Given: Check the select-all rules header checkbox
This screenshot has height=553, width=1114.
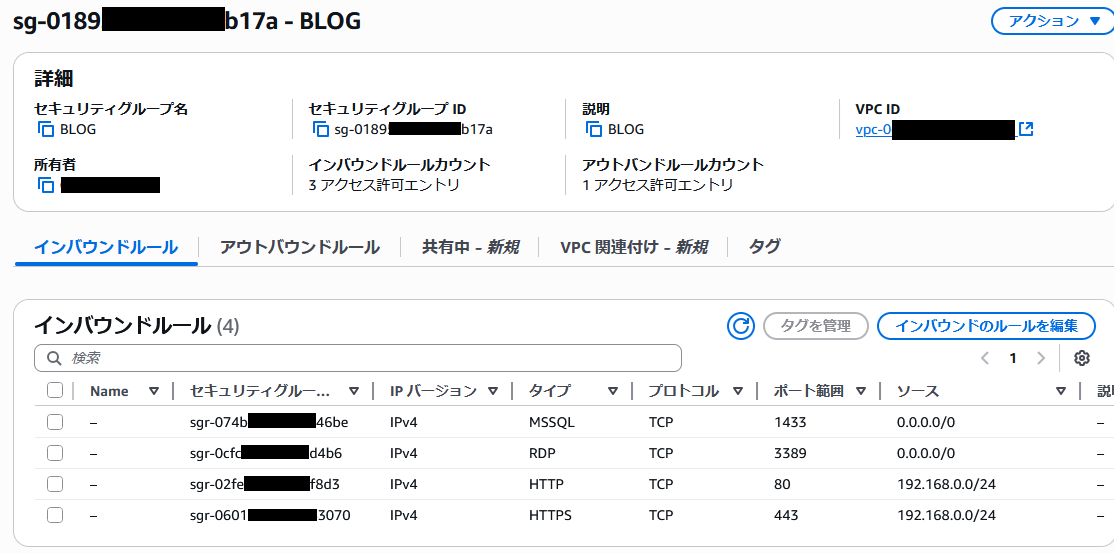Looking at the screenshot, I should [x=55, y=391].
